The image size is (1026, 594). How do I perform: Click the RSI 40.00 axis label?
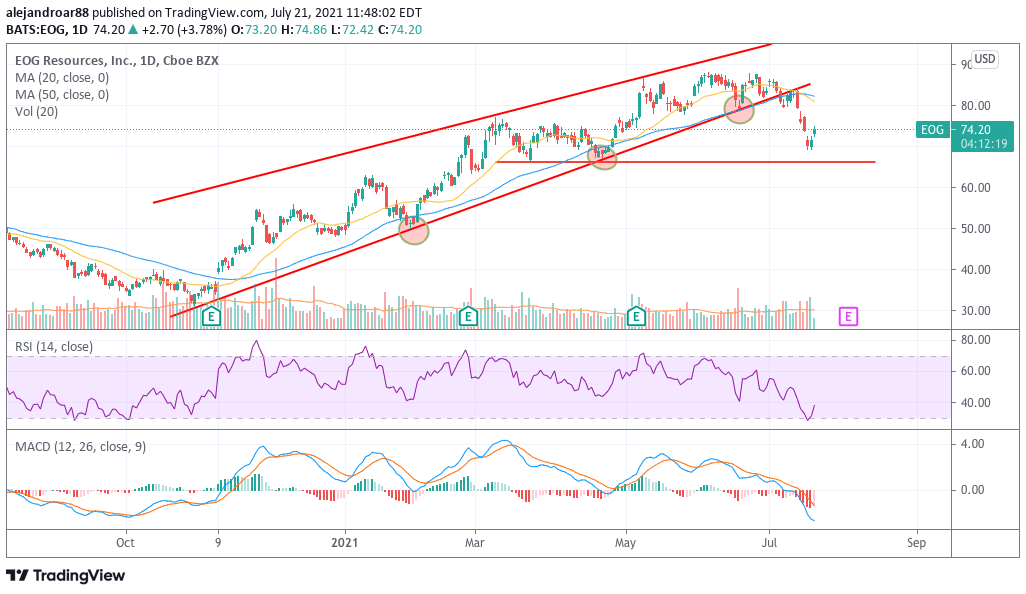975,402
